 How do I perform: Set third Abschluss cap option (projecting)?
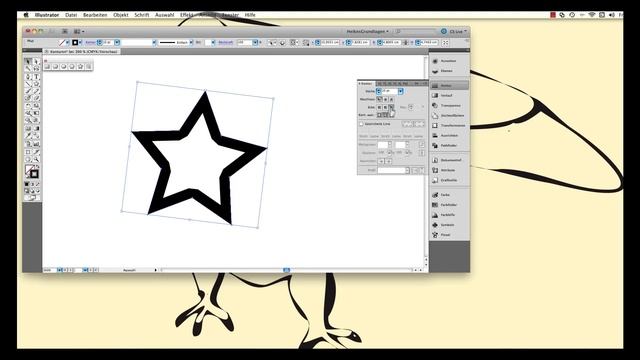tap(391, 99)
